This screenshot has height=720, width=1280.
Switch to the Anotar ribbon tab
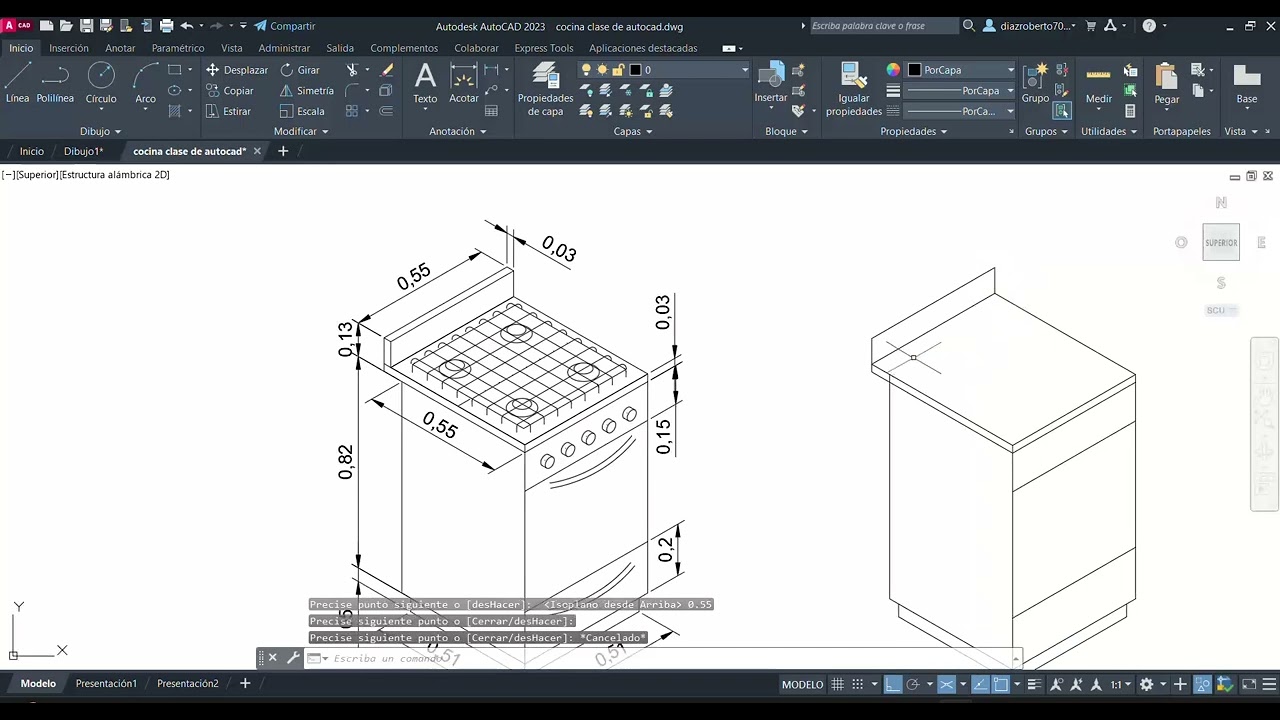[120, 48]
